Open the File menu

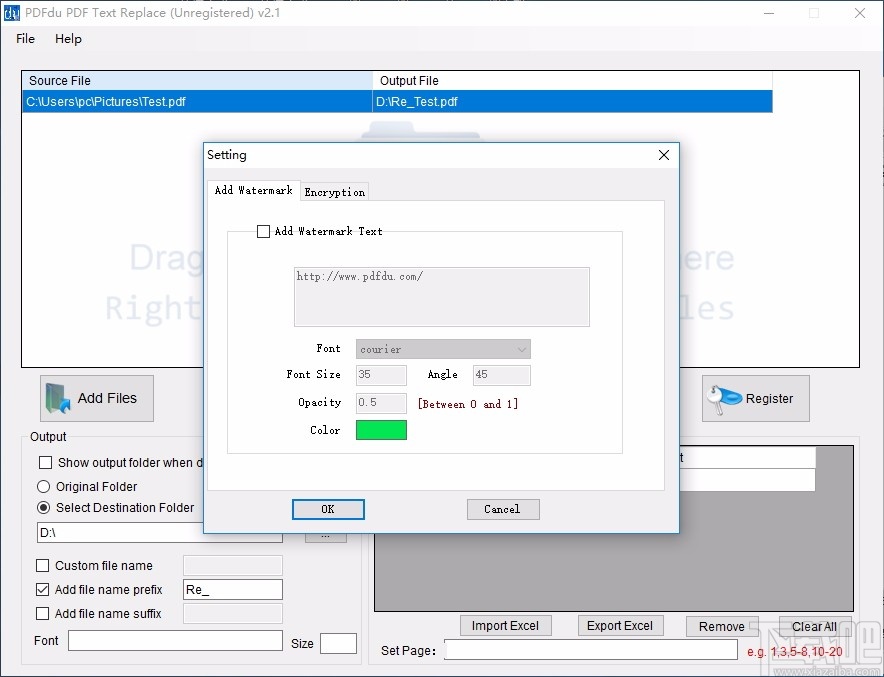(x=24, y=39)
